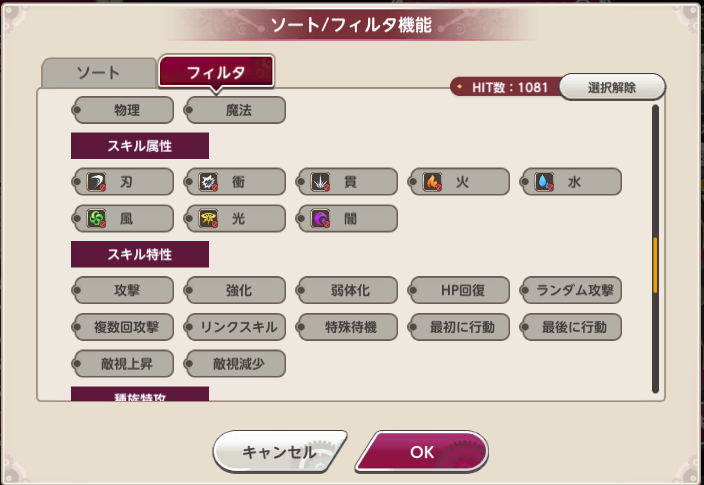The width and height of the screenshot is (704, 485).
Task: Select the light (光) attribute icon
Action: 209,218
